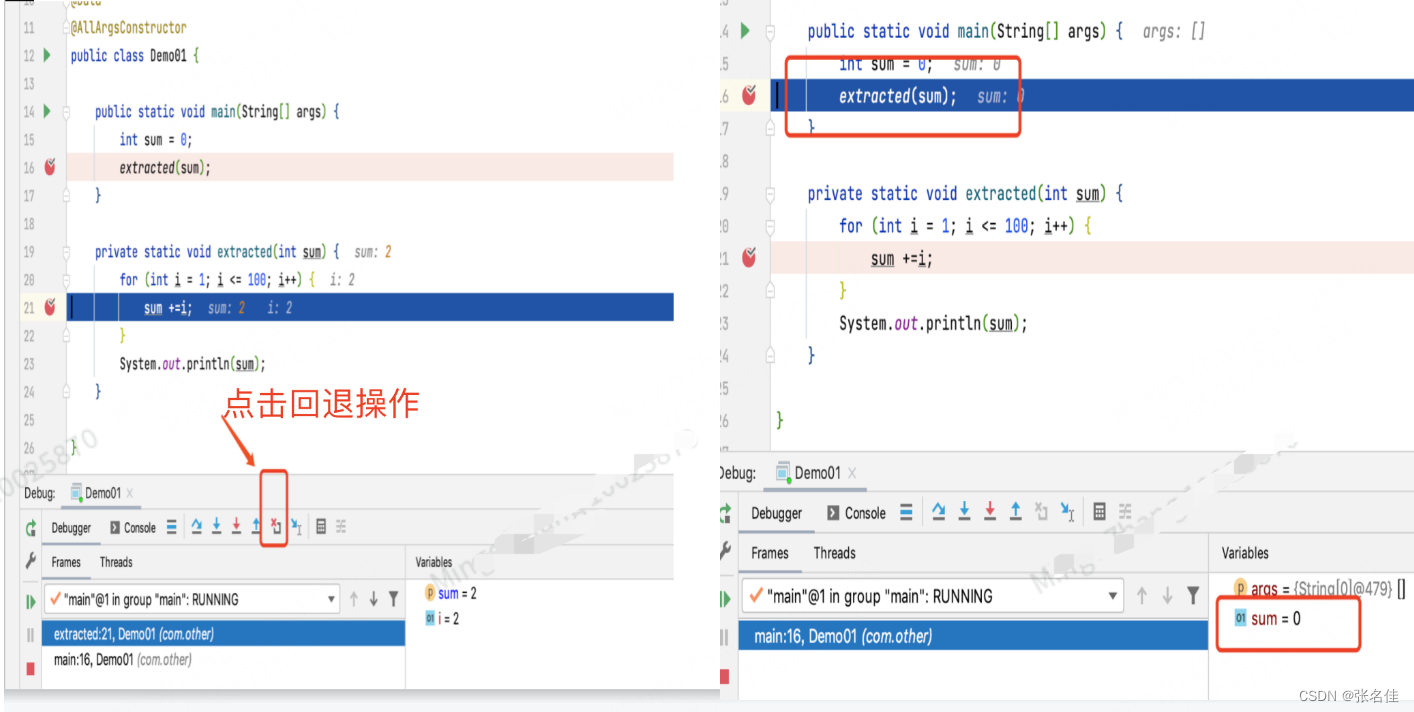Image resolution: width=1414 pixels, height=712 pixels.
Task: Toggle breakpoint on line 16 in left screenshot
Action: pos(49,168)
